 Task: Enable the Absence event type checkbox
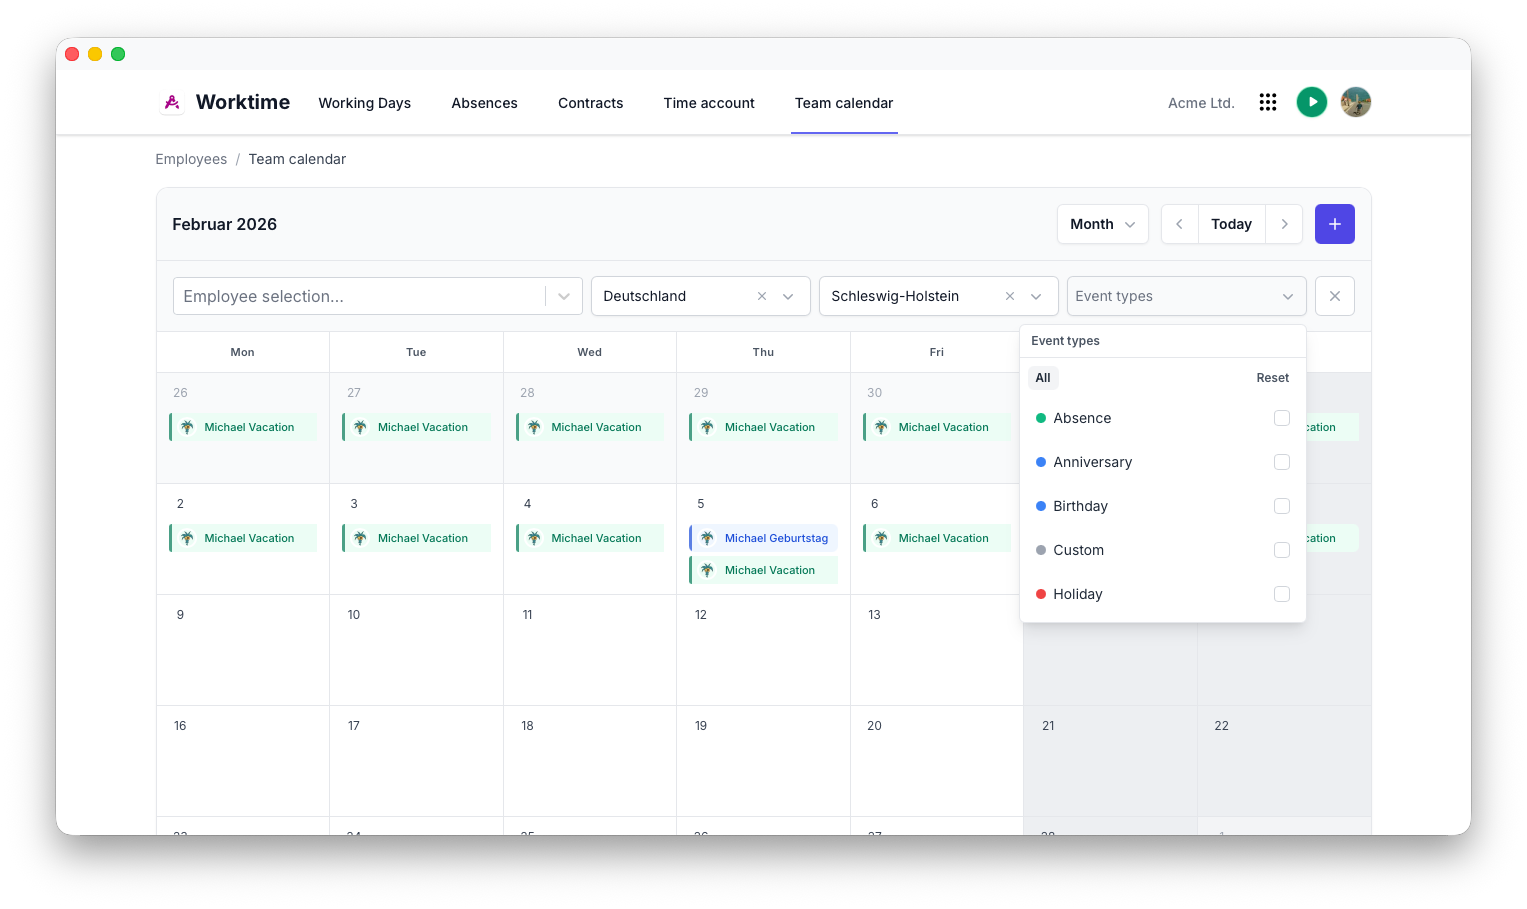tap(1282, 418)
